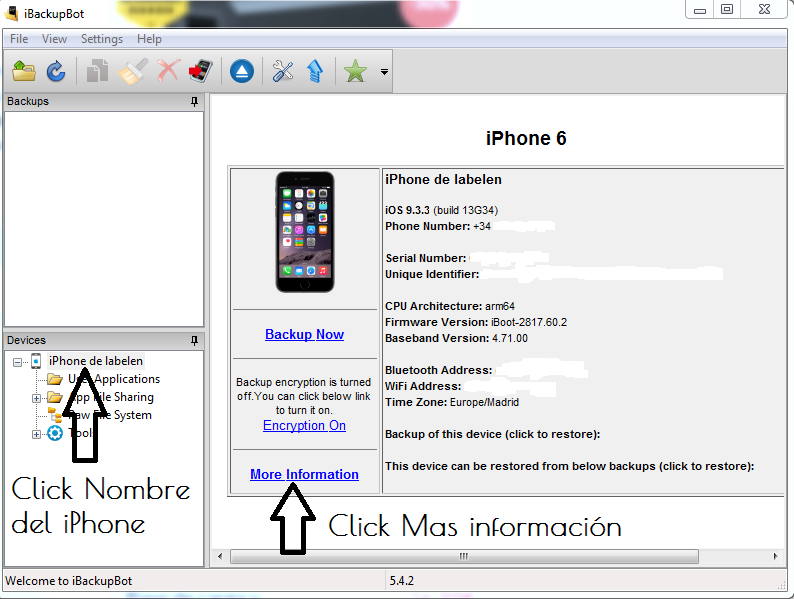Collapse the iPhone de labelen tree node
Image resolution: width=794 pixels, height=599 pixels.
pos(18,361)
